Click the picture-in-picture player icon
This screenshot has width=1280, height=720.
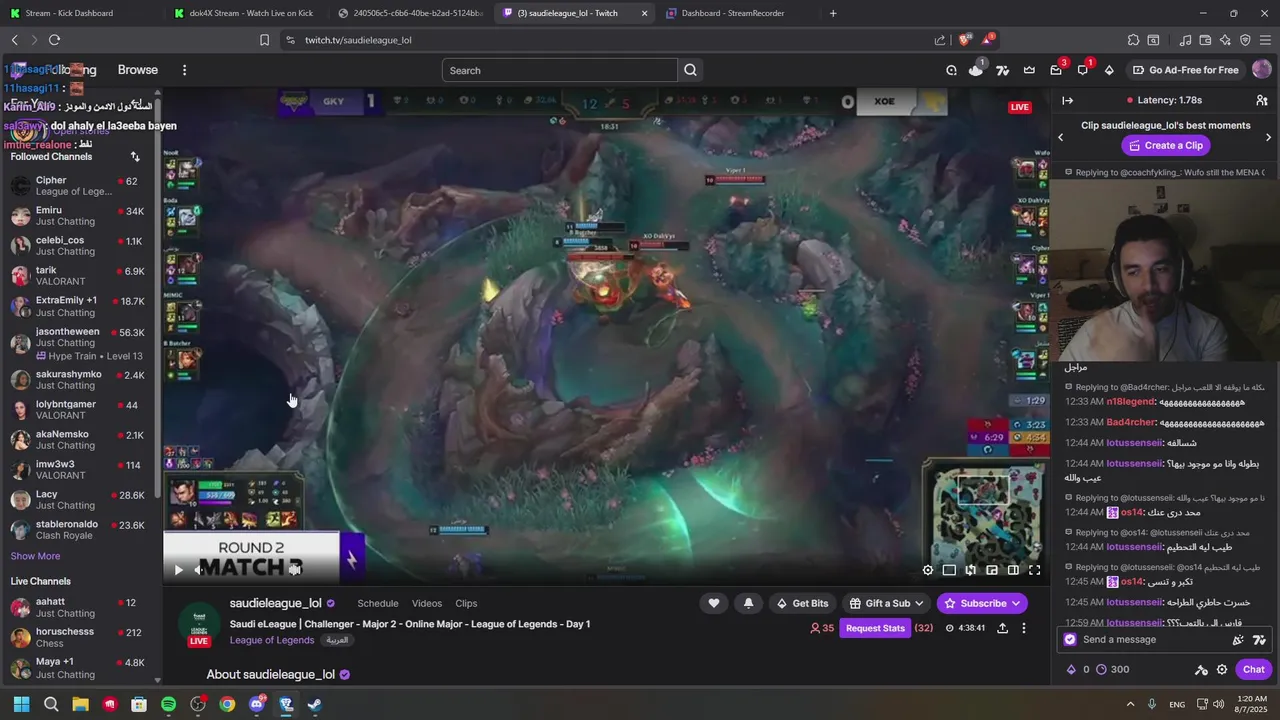click(992, 570)
